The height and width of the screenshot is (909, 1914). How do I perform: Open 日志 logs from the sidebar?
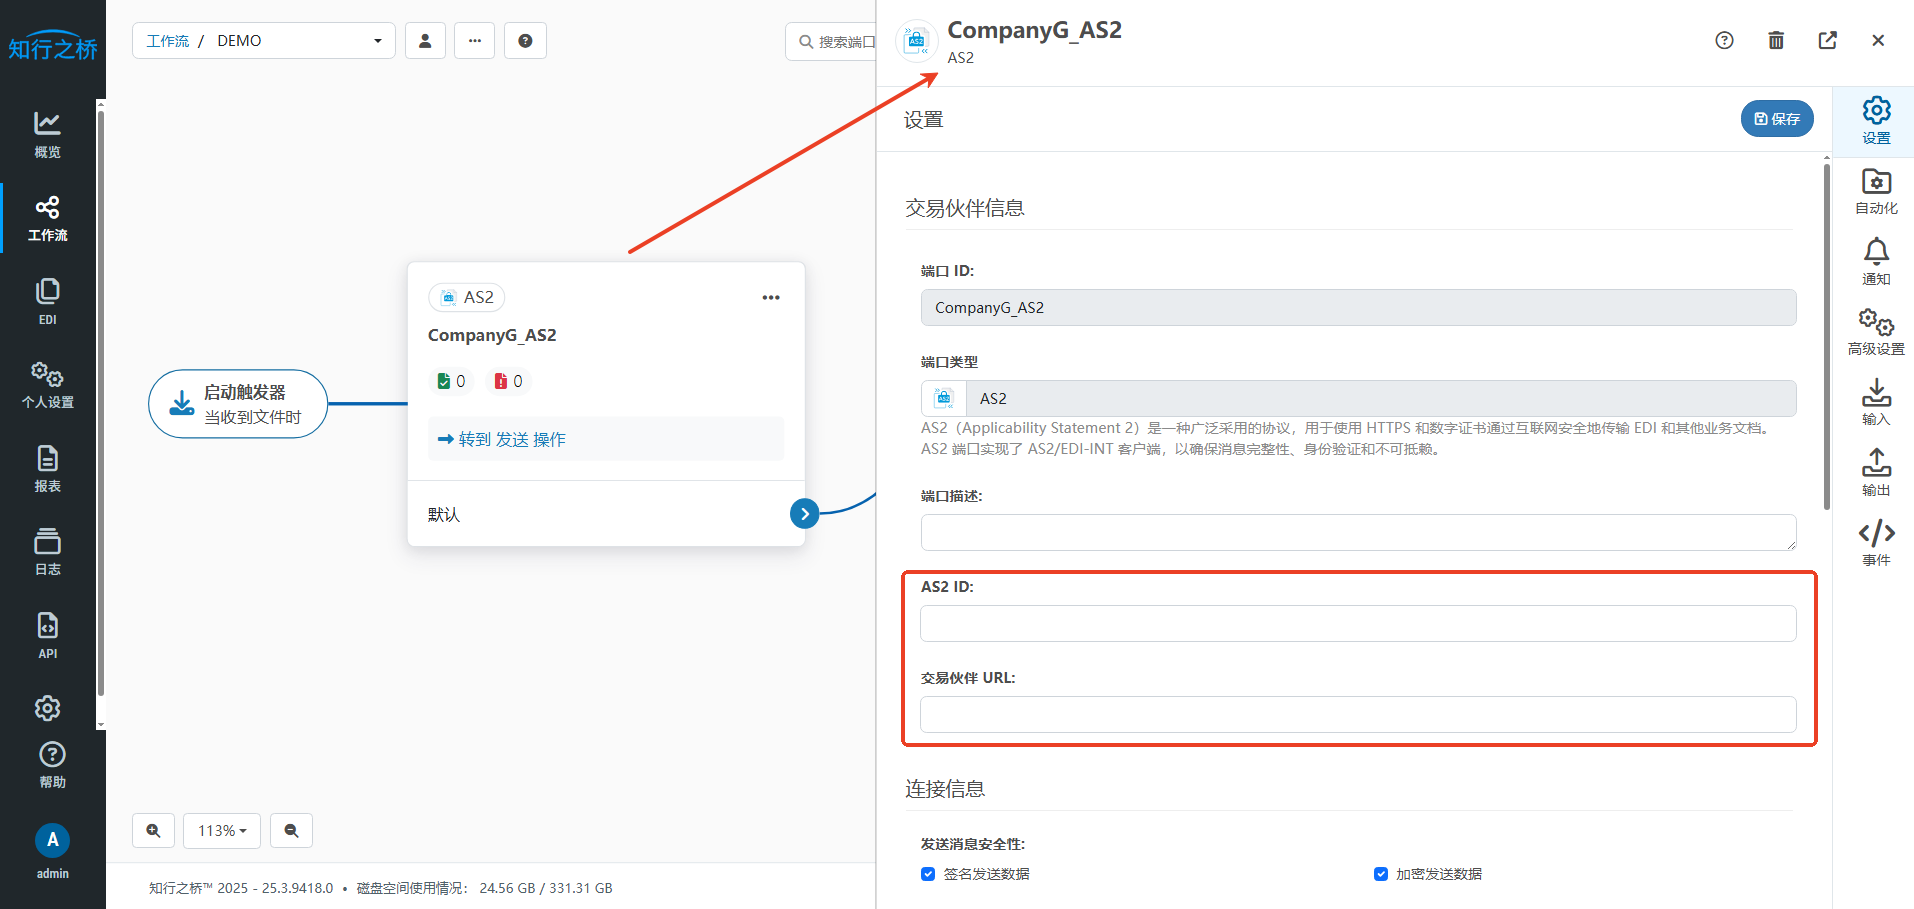tap(47, 552)
